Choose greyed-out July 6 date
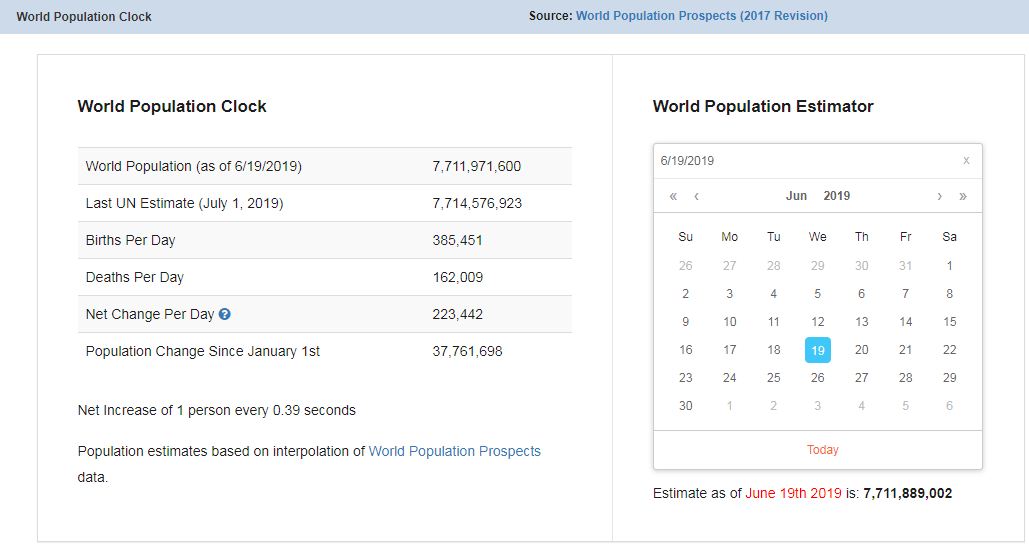The height and width of the screenshot is (554, 1029). click(x=950, y=406)
